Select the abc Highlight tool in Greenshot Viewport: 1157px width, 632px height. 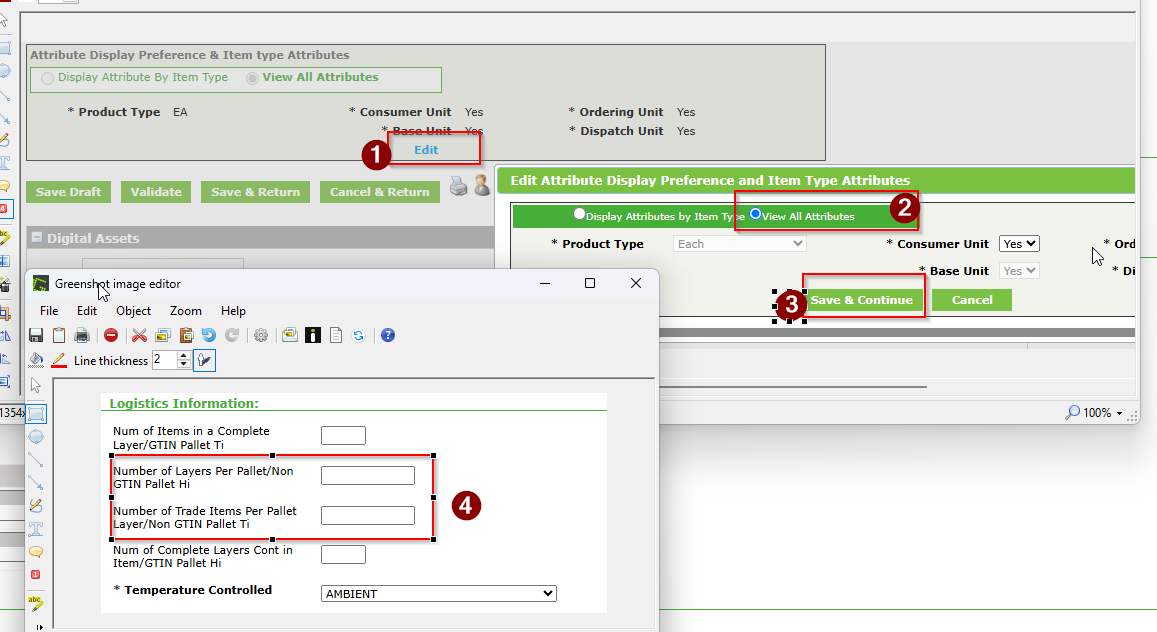[x=35, y=603]
